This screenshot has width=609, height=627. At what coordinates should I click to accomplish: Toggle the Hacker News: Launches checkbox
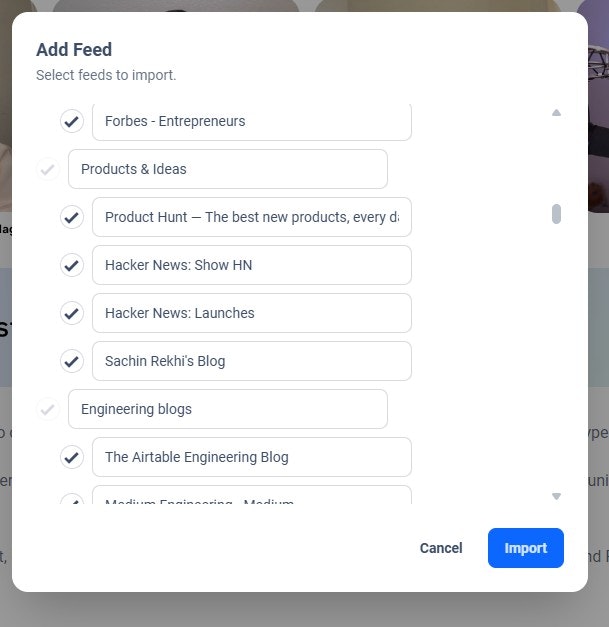point(72,313)
